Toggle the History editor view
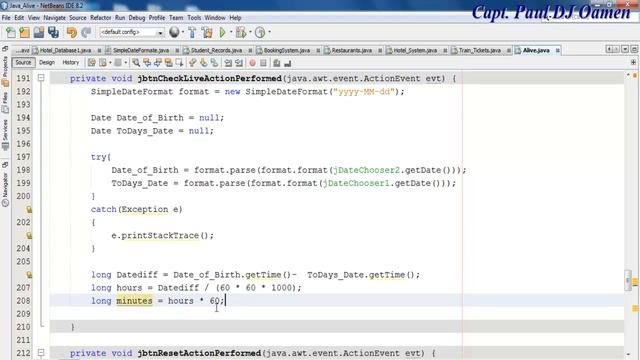 coord(71,63)
